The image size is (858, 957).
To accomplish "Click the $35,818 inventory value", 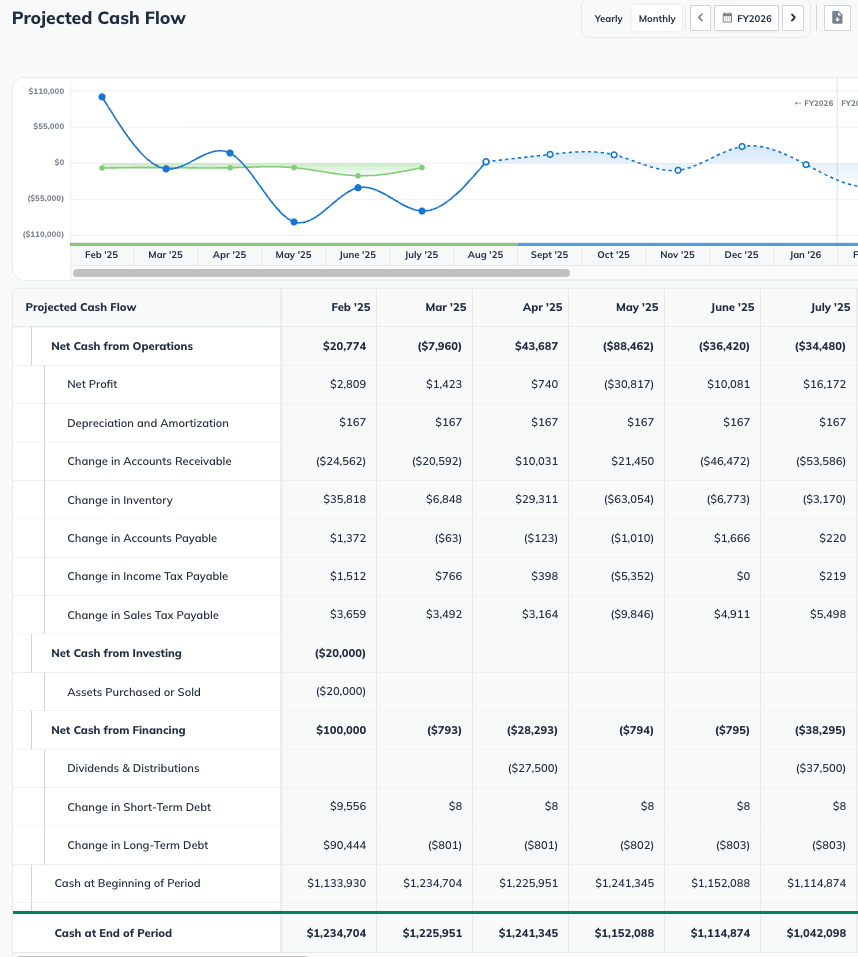I will point(344,499).
